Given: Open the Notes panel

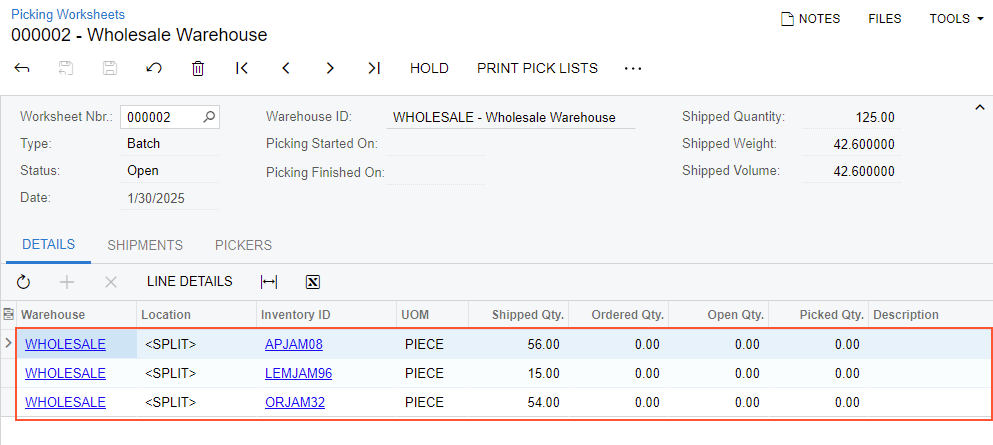Looking at the screenshot, I should (x=810, y=18).
